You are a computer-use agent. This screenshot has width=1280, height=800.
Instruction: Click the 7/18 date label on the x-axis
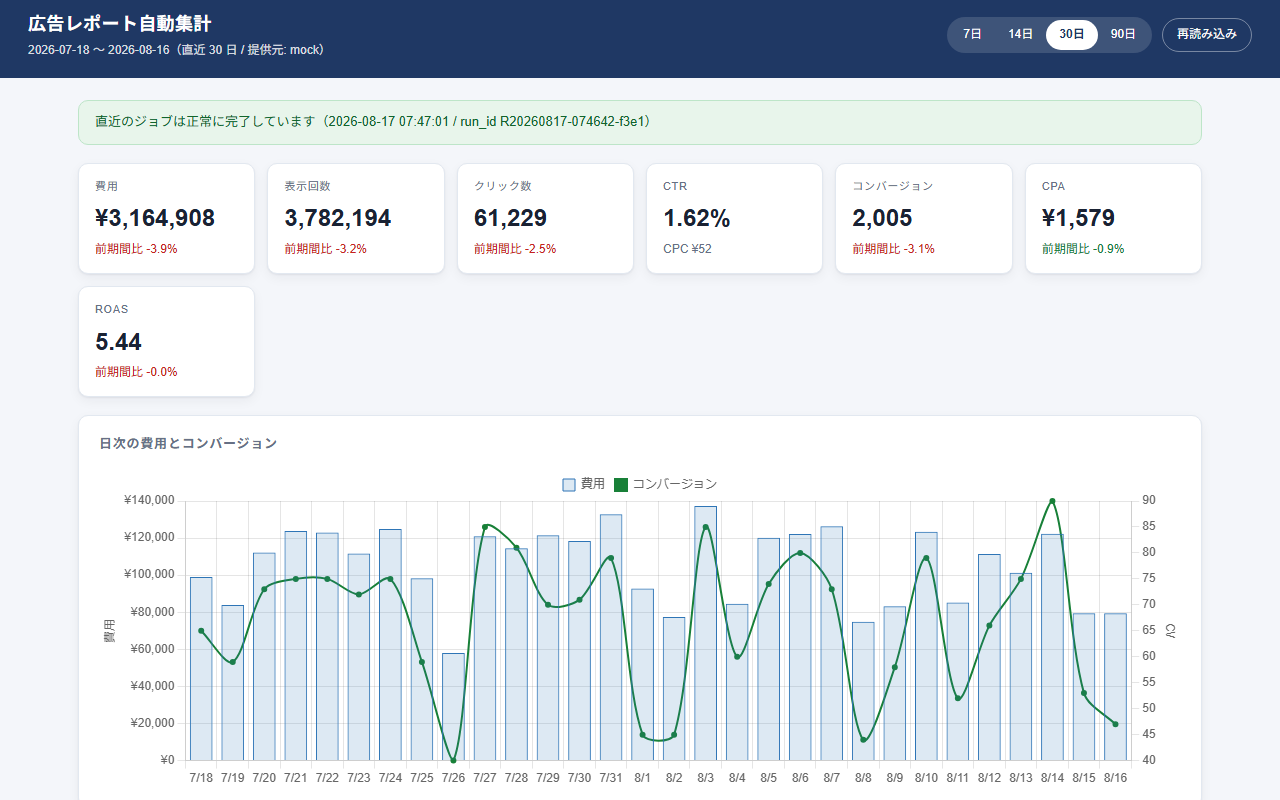[x=201, y=777]
